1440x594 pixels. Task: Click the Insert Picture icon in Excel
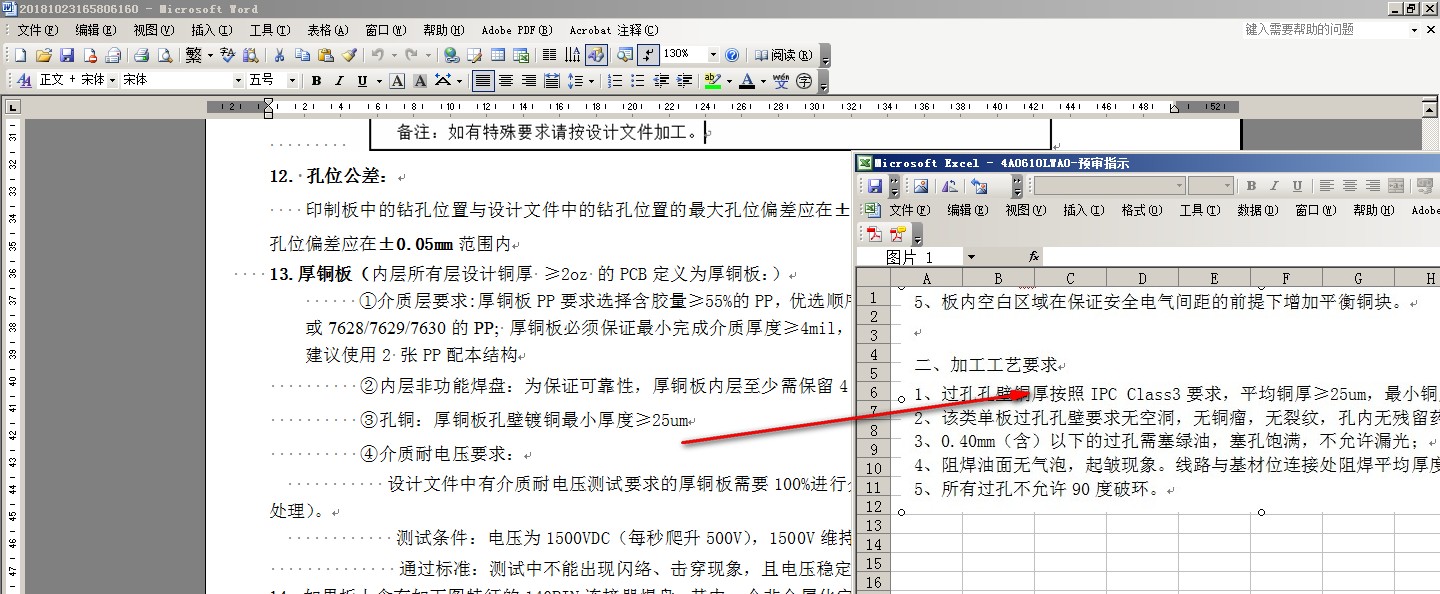(921, 186)
